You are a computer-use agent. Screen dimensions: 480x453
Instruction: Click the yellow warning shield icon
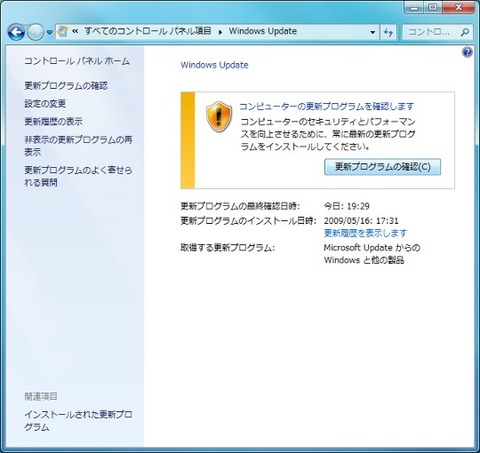tap(219, 117)
